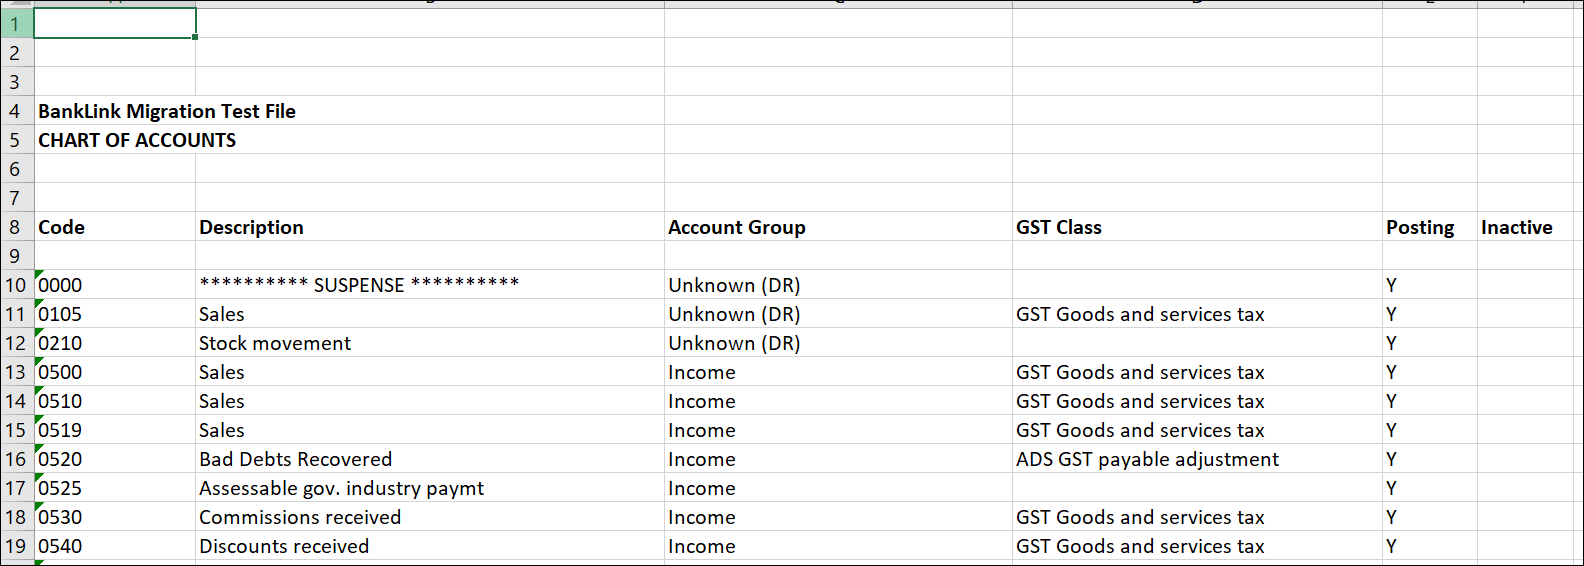Select the 'Code' column header cell

(x=62, y=227)
